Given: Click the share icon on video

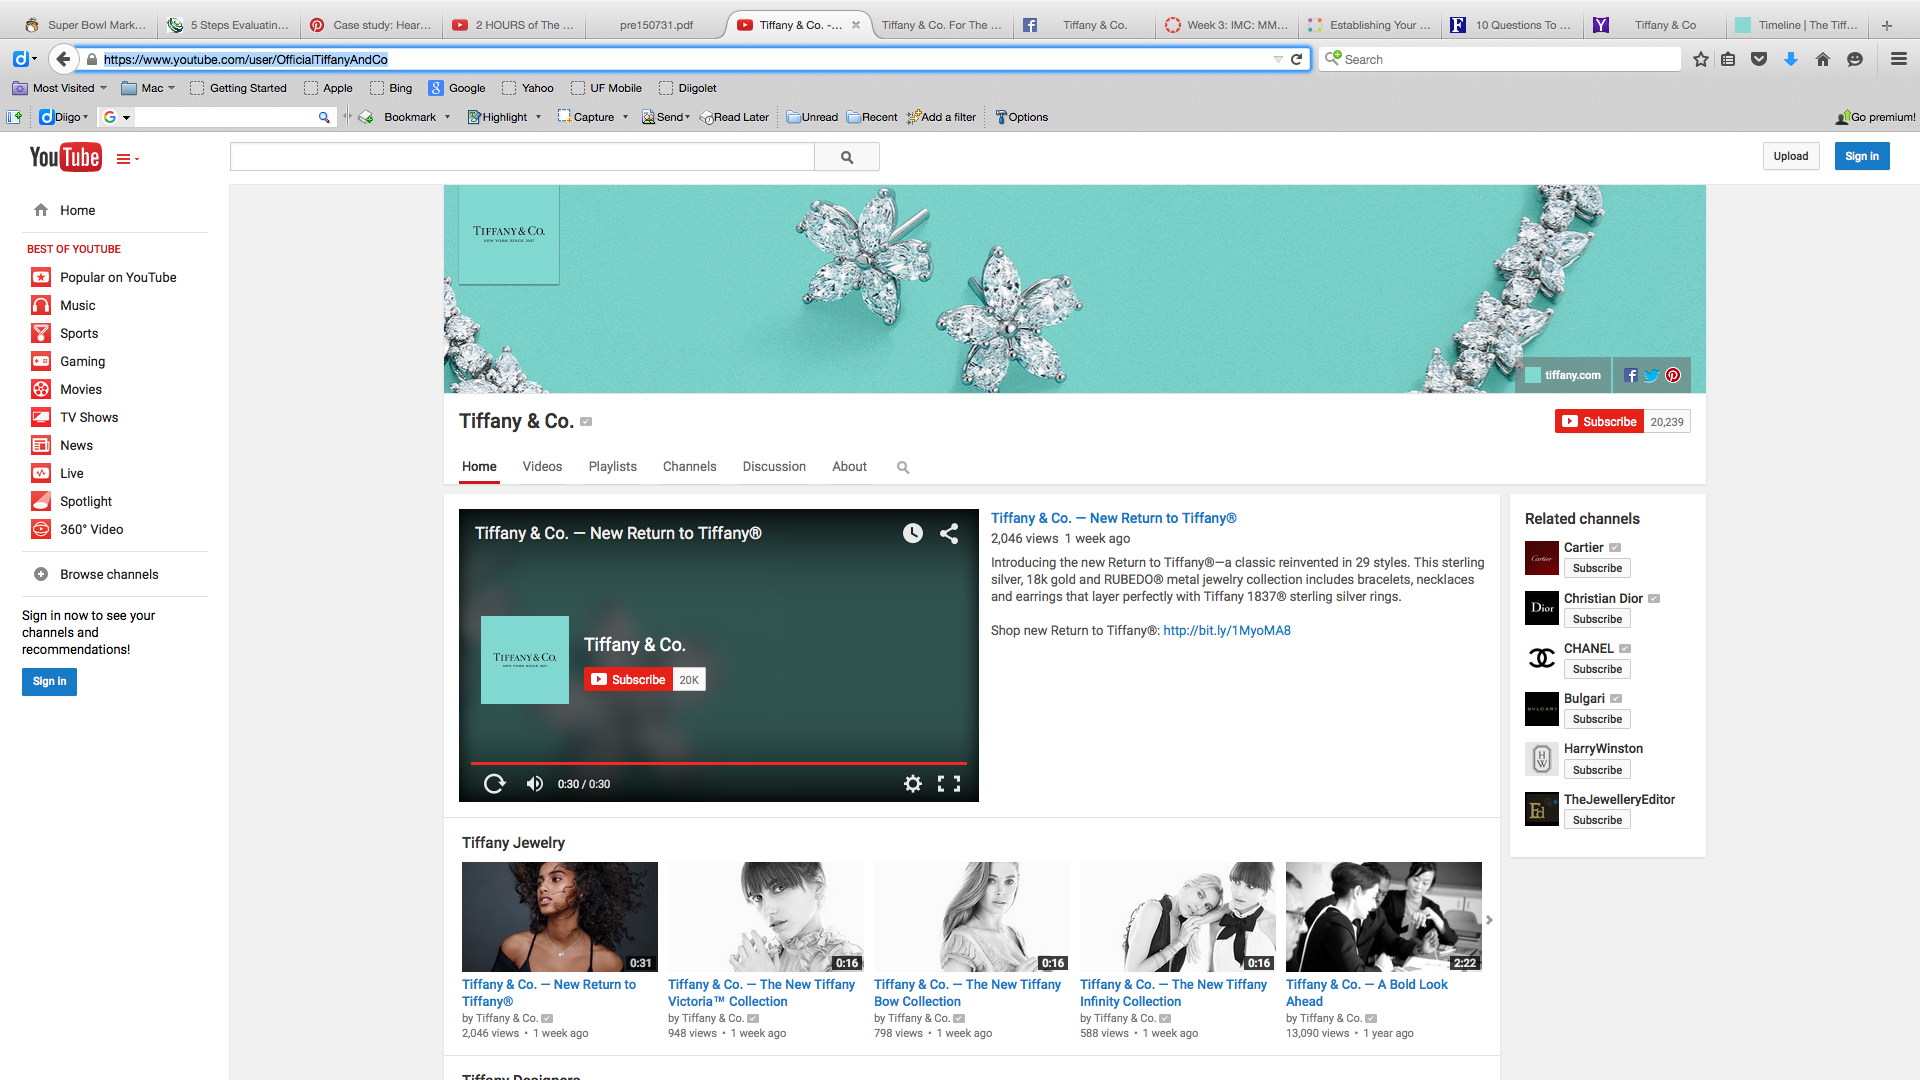Looking at the screenshot, I should pyautogui.click(x=949, y=533).
